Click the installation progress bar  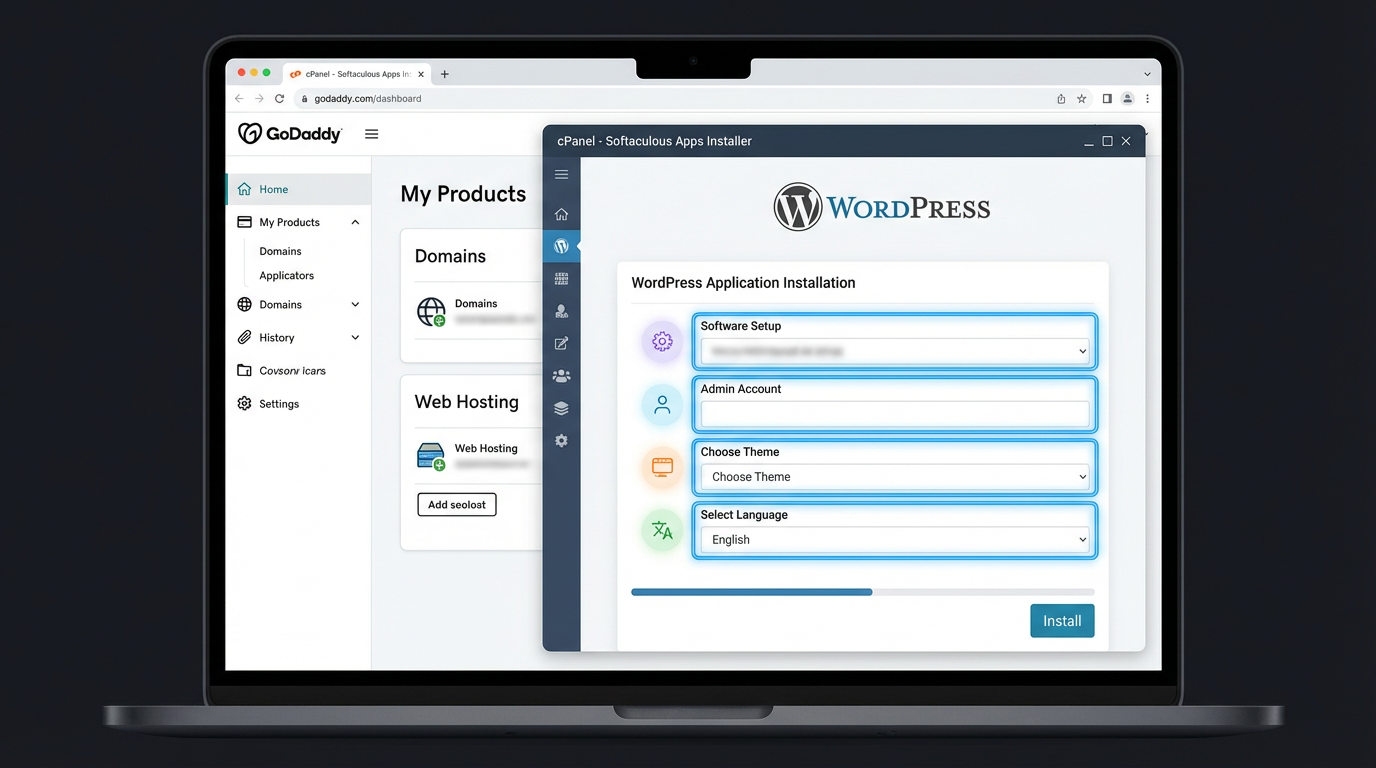[863, 592]
